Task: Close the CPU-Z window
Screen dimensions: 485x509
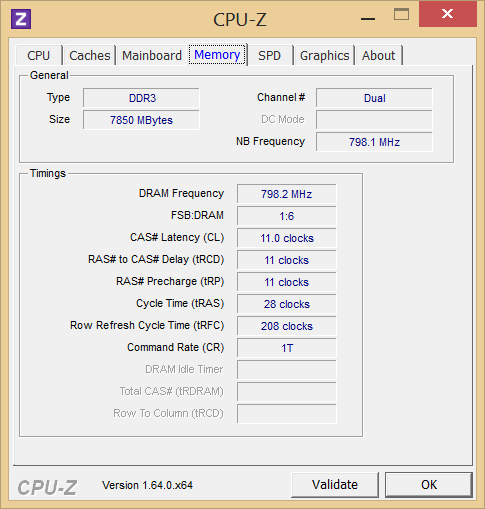Action: pyautogui.click(x=447, y=14)
